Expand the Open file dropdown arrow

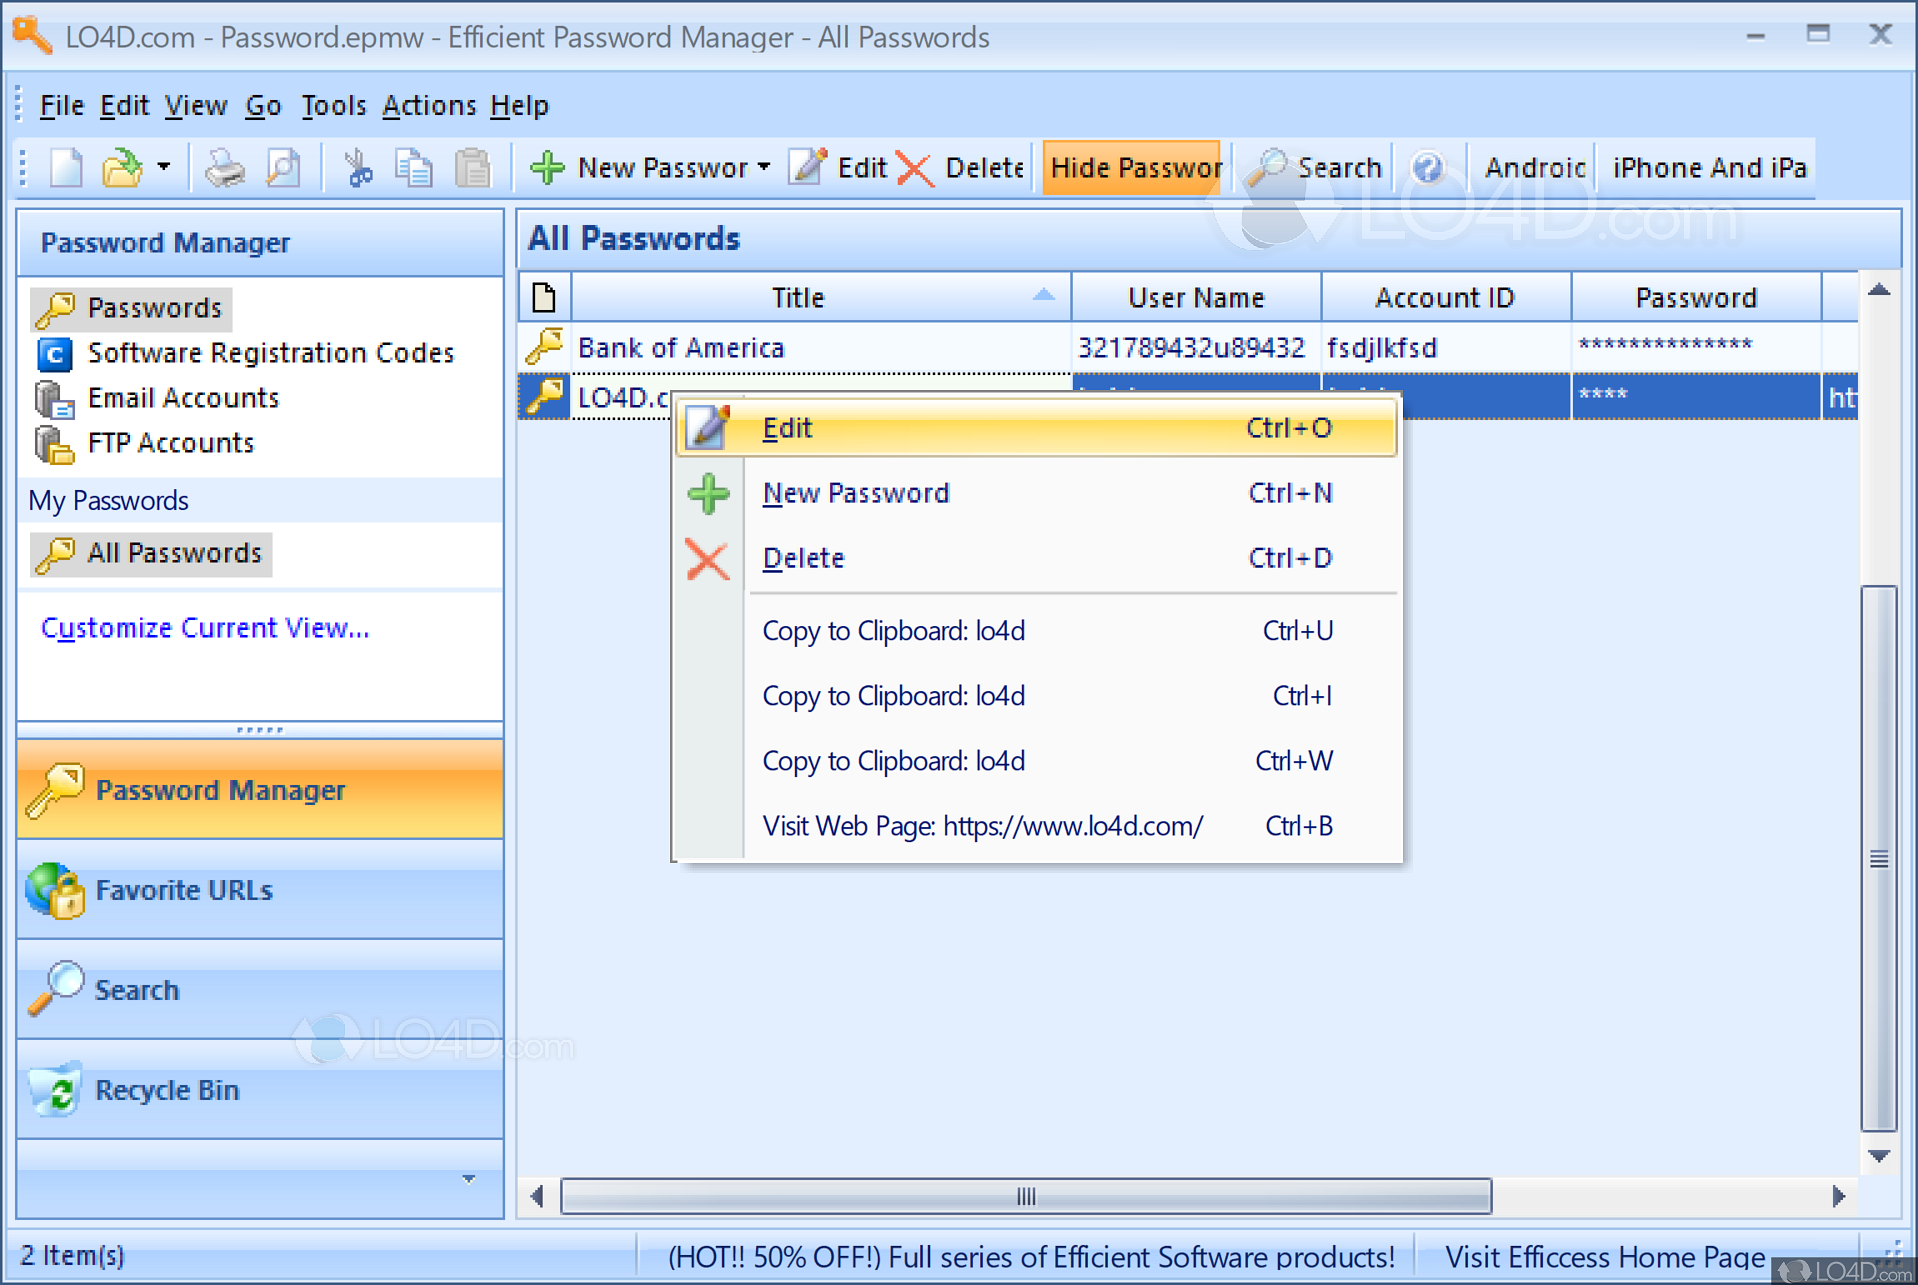click(163, 167)
